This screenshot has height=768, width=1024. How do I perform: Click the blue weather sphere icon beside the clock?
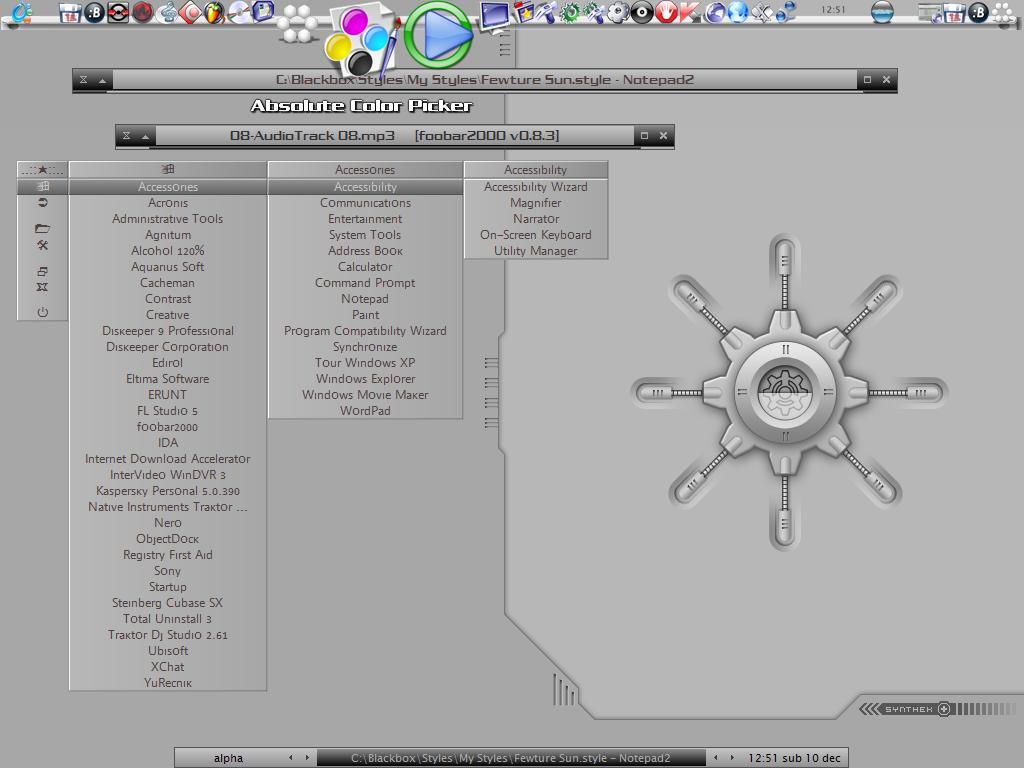[882, 12]
